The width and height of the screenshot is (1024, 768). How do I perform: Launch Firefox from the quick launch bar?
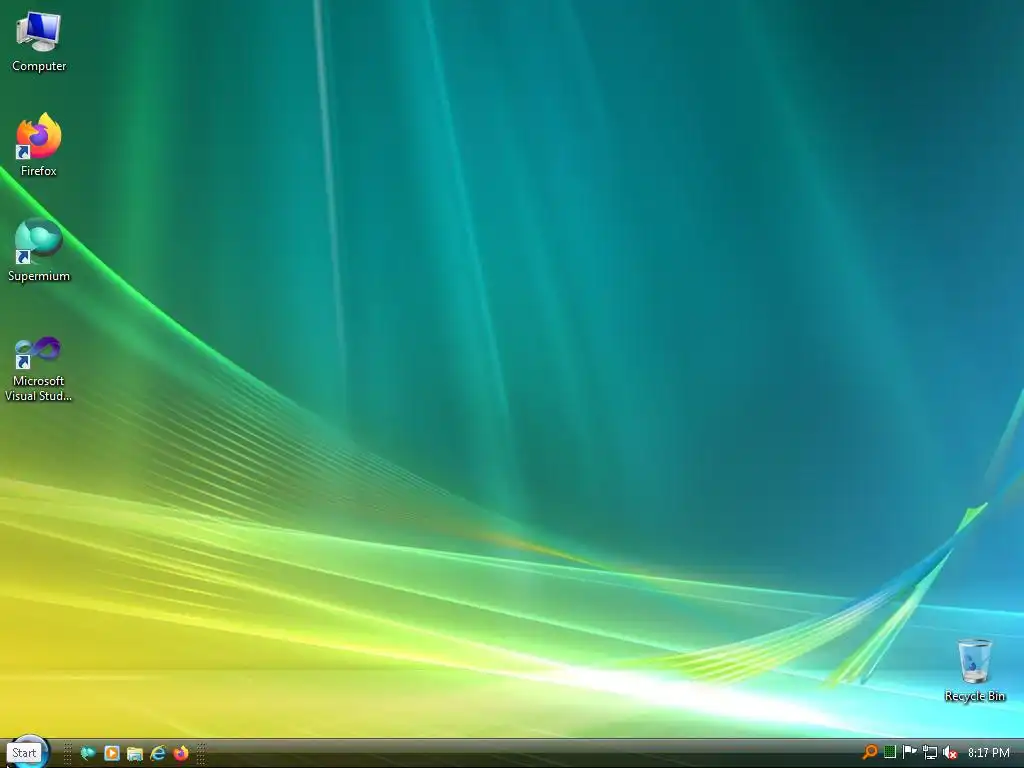[181, 753]
